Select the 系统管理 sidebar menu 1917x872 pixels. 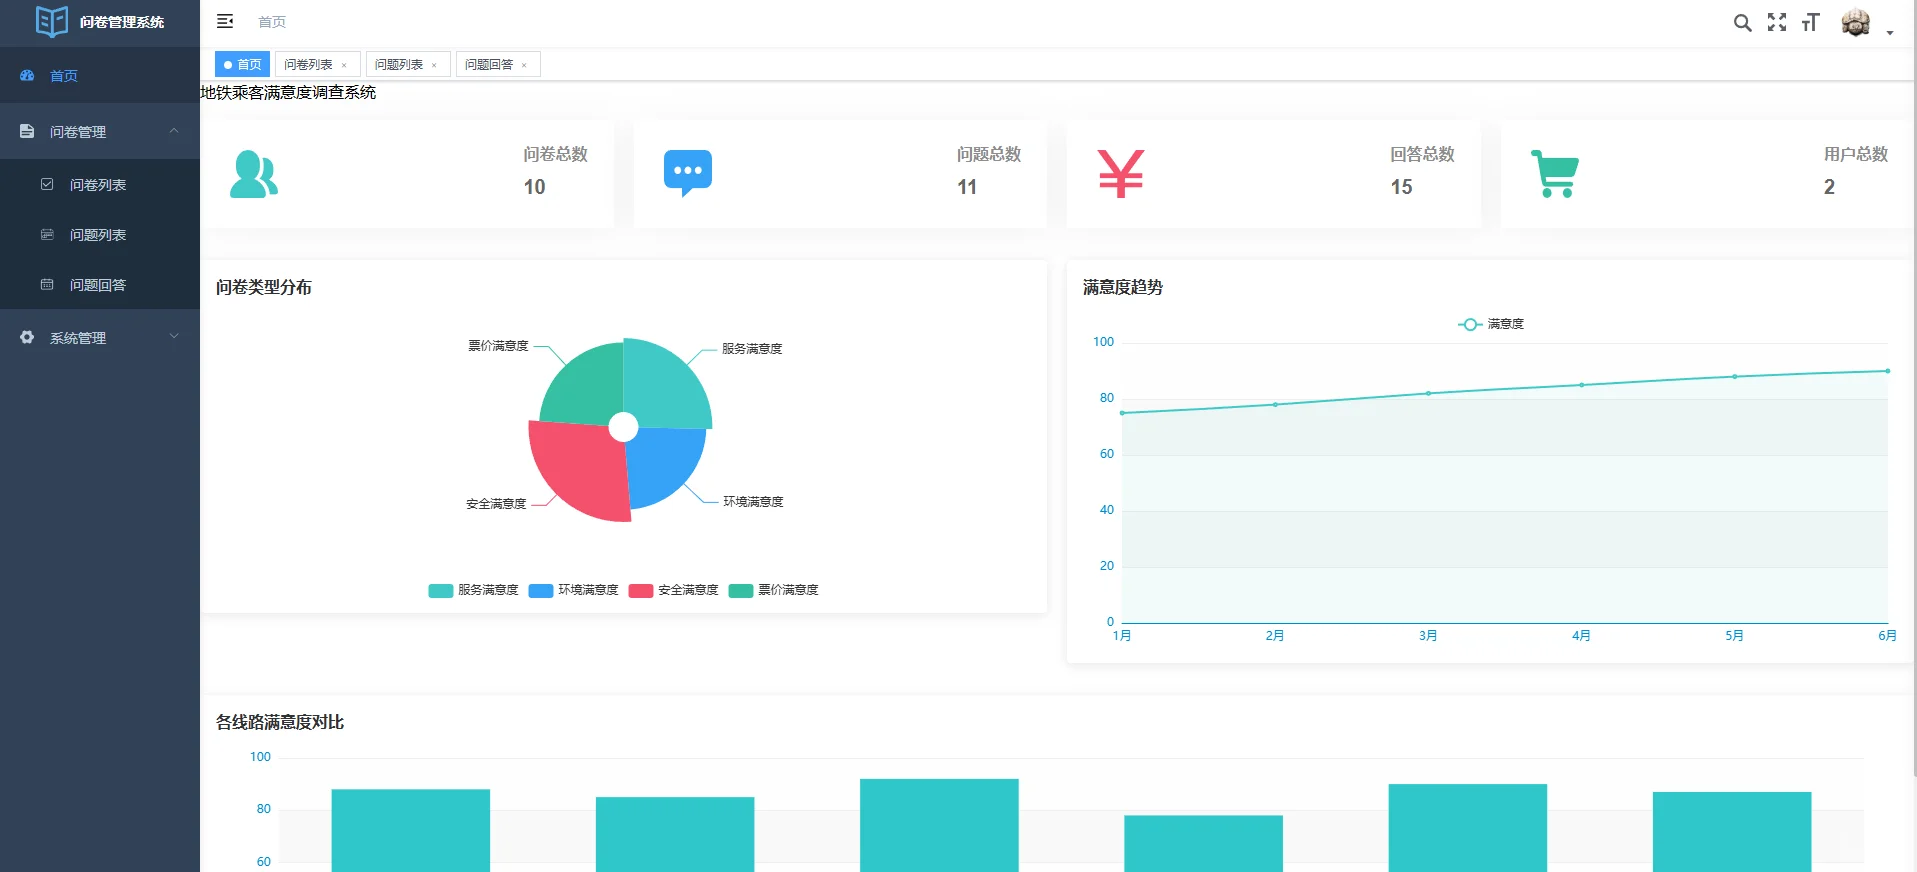(x=100, y=338)
